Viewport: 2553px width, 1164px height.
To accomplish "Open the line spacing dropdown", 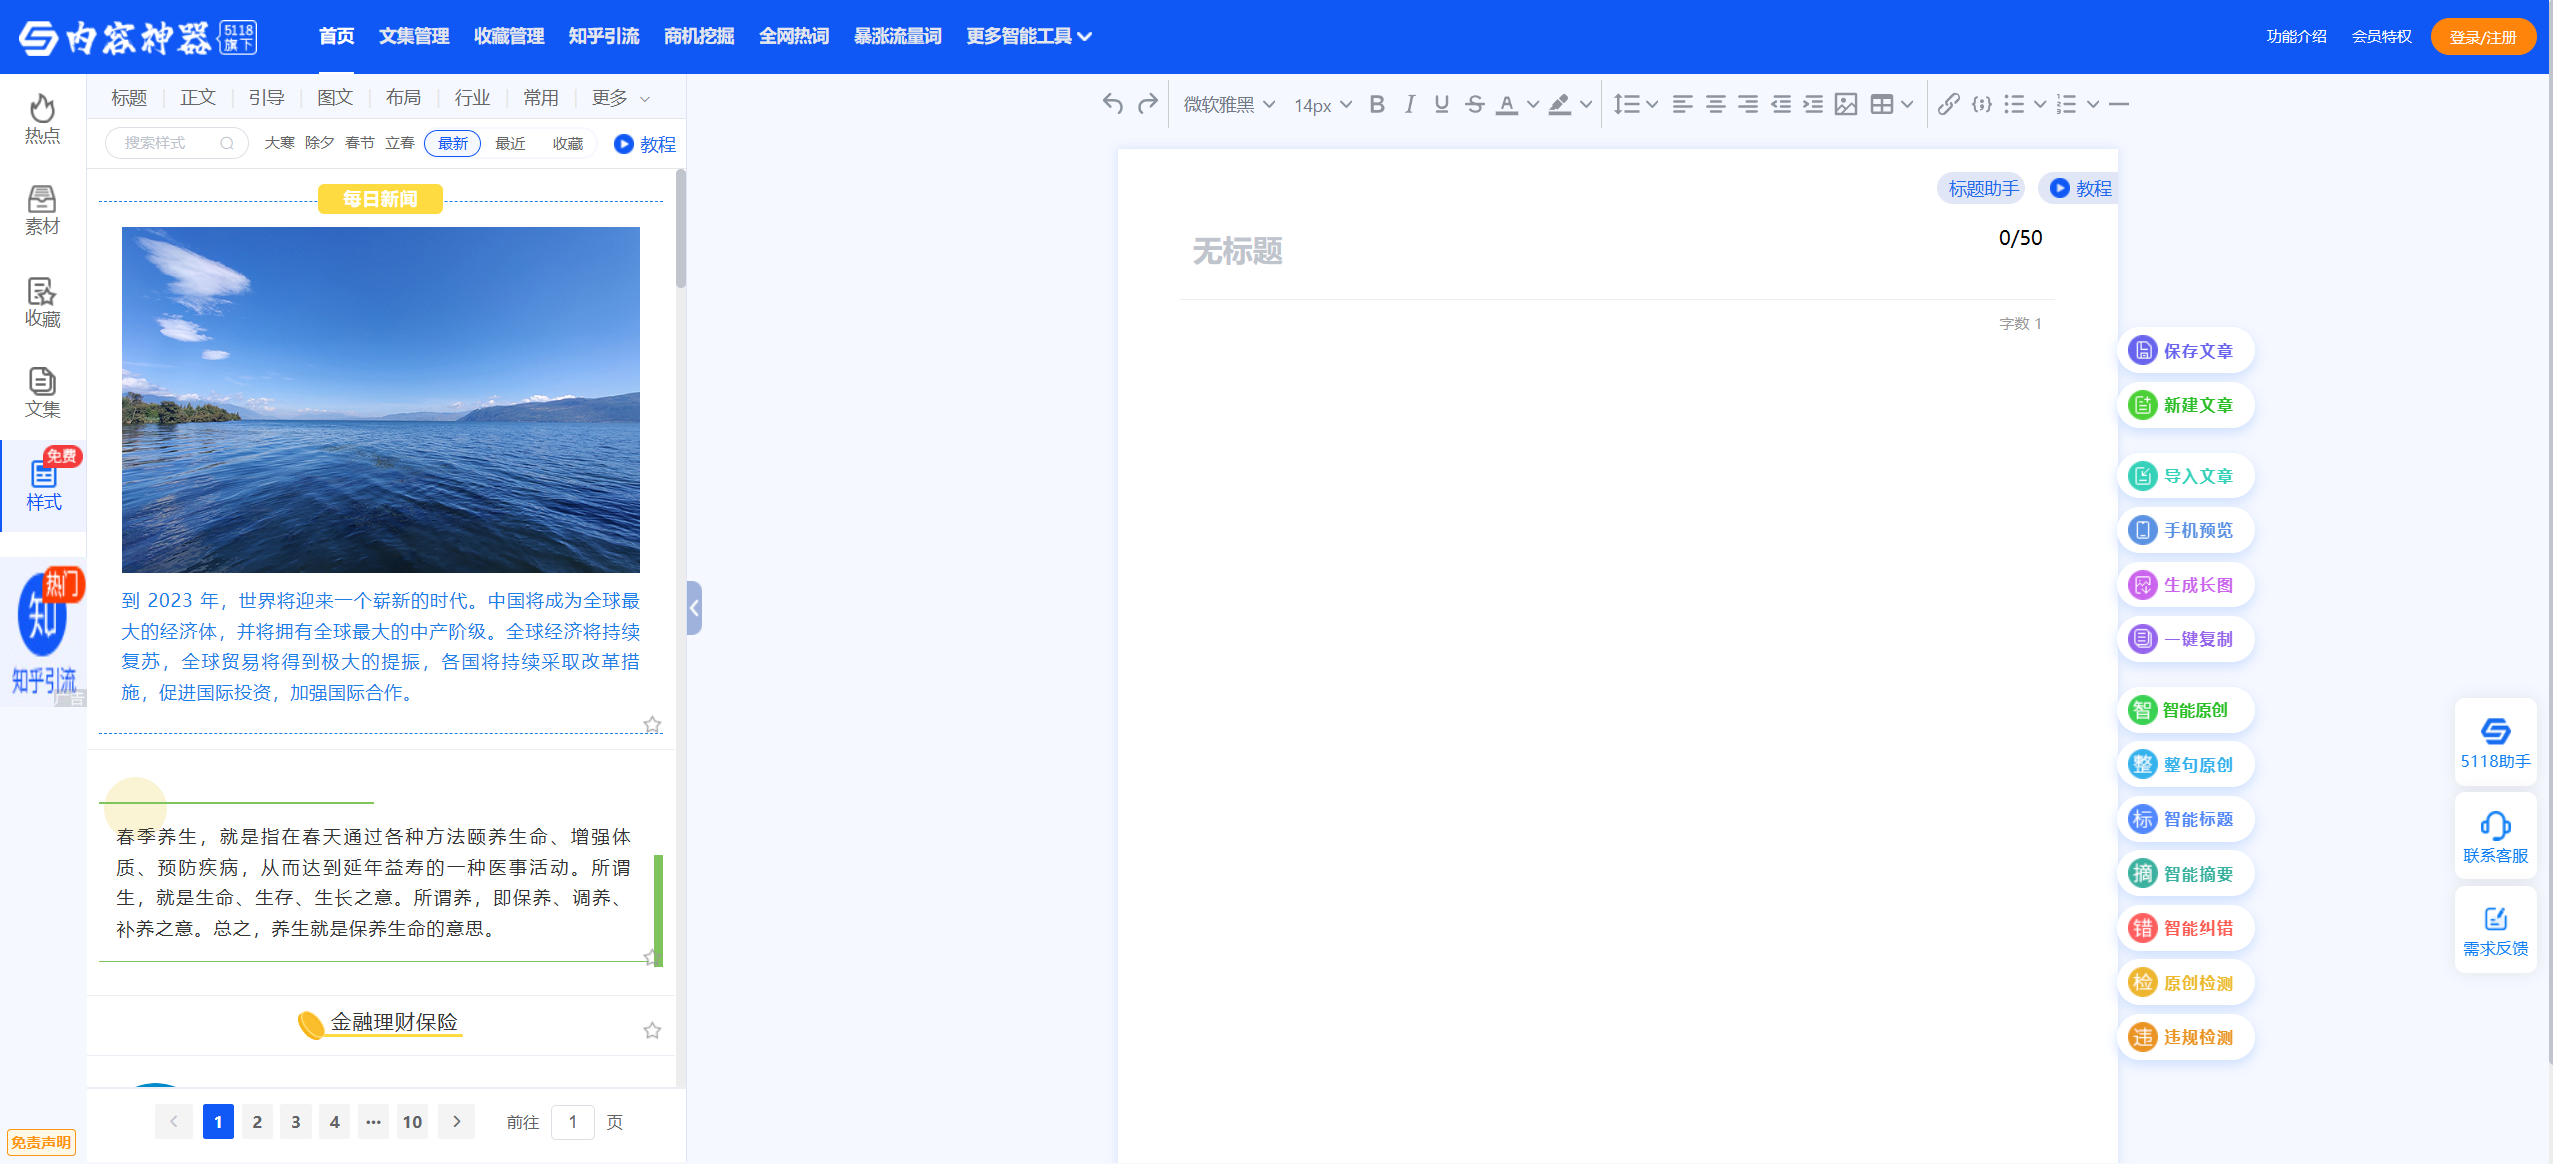I will click(x=1635, y=104).
